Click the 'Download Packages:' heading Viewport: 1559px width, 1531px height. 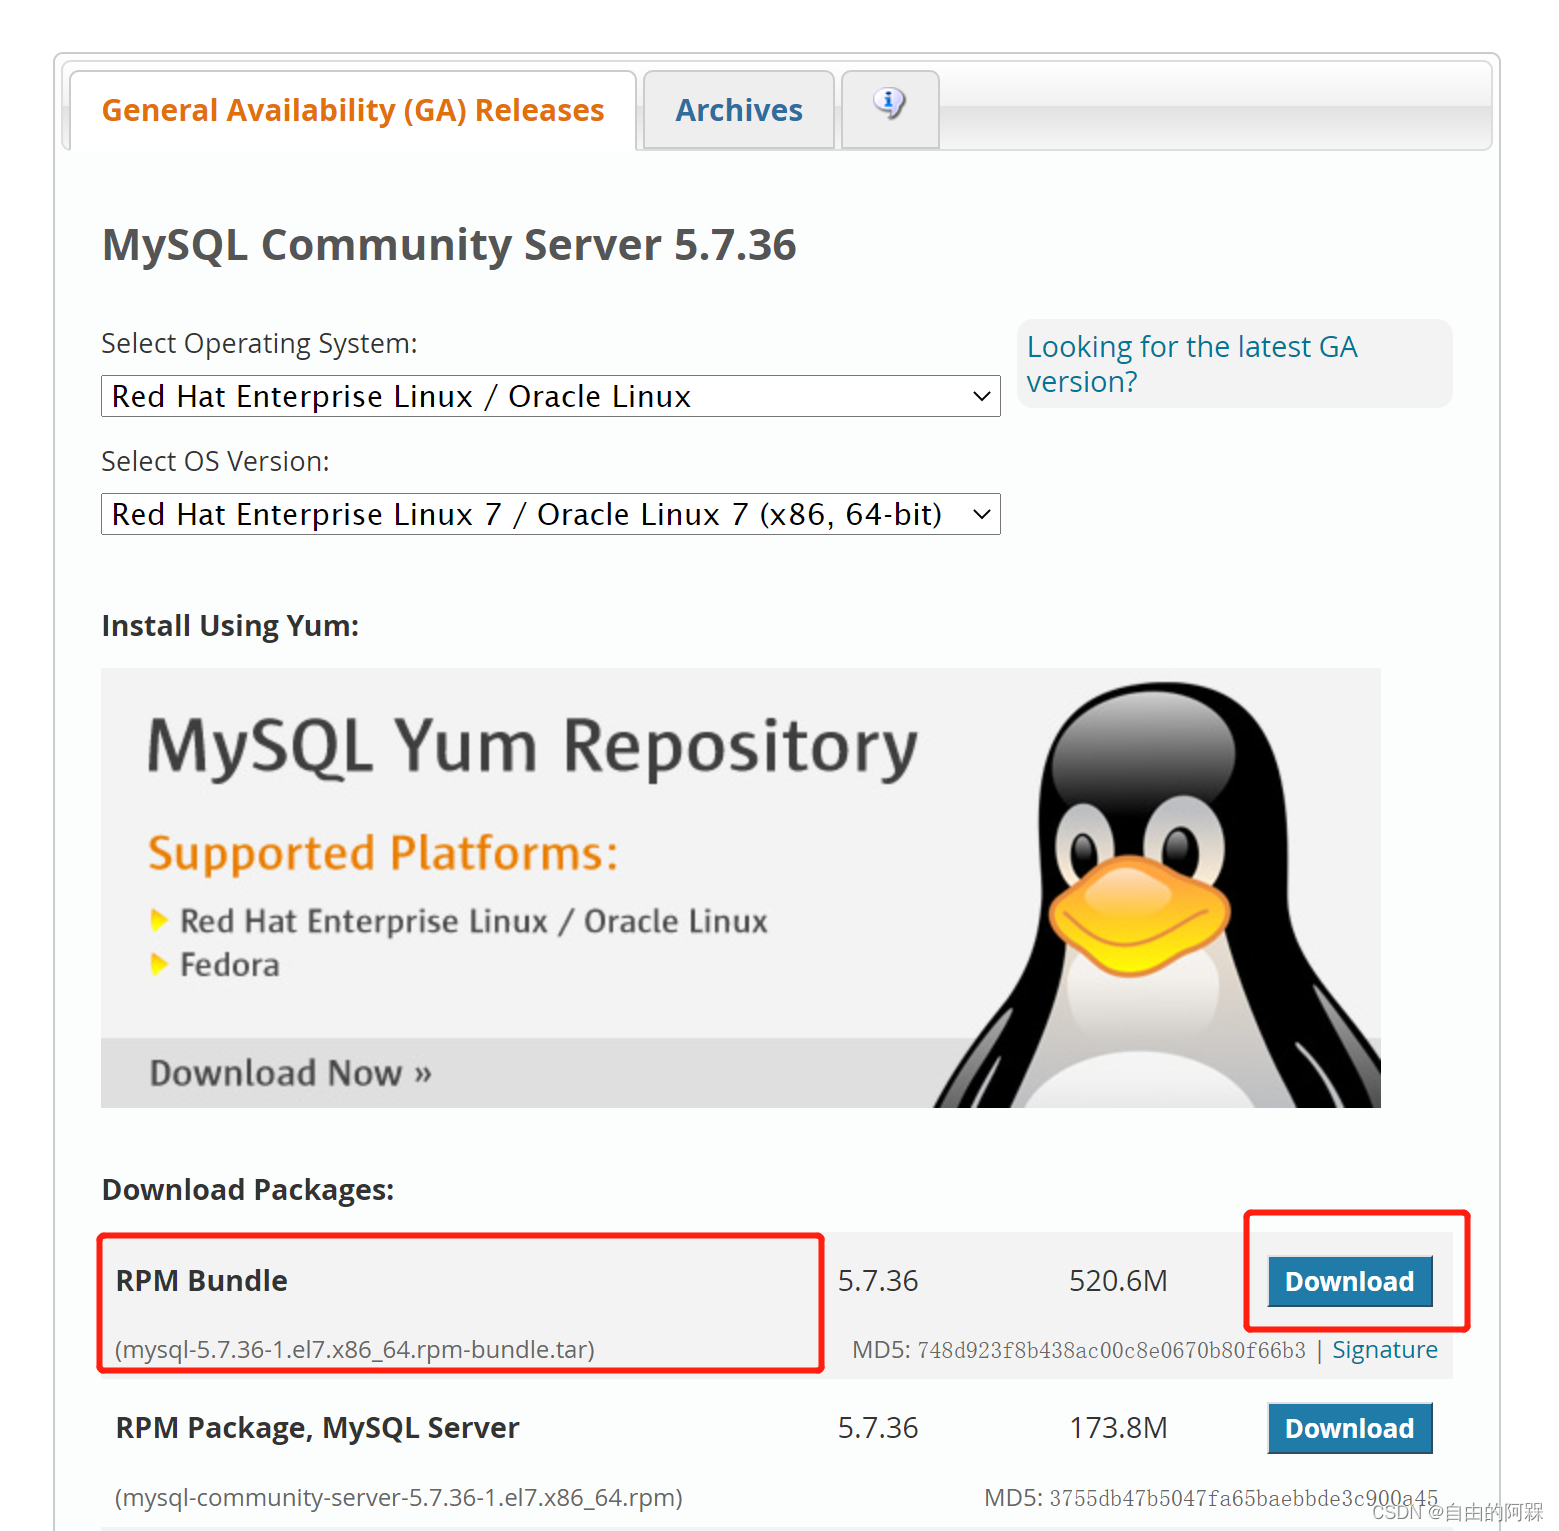248,1190
